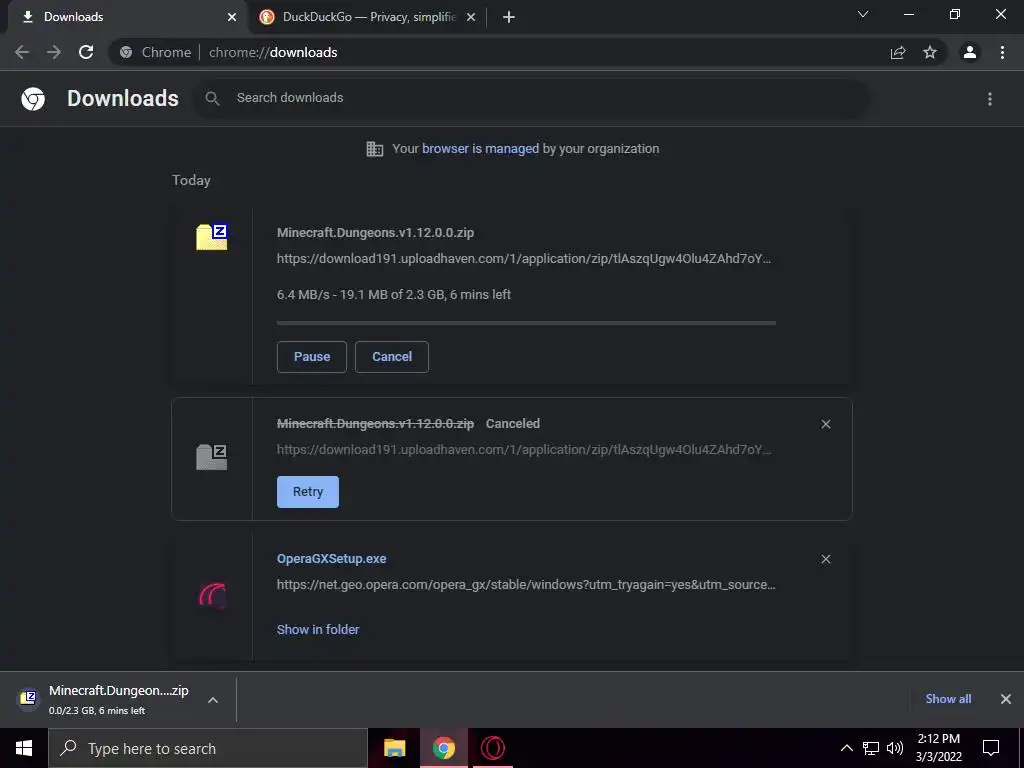
Task: Click the volume speaker tray icon
Action: (895, 748)
